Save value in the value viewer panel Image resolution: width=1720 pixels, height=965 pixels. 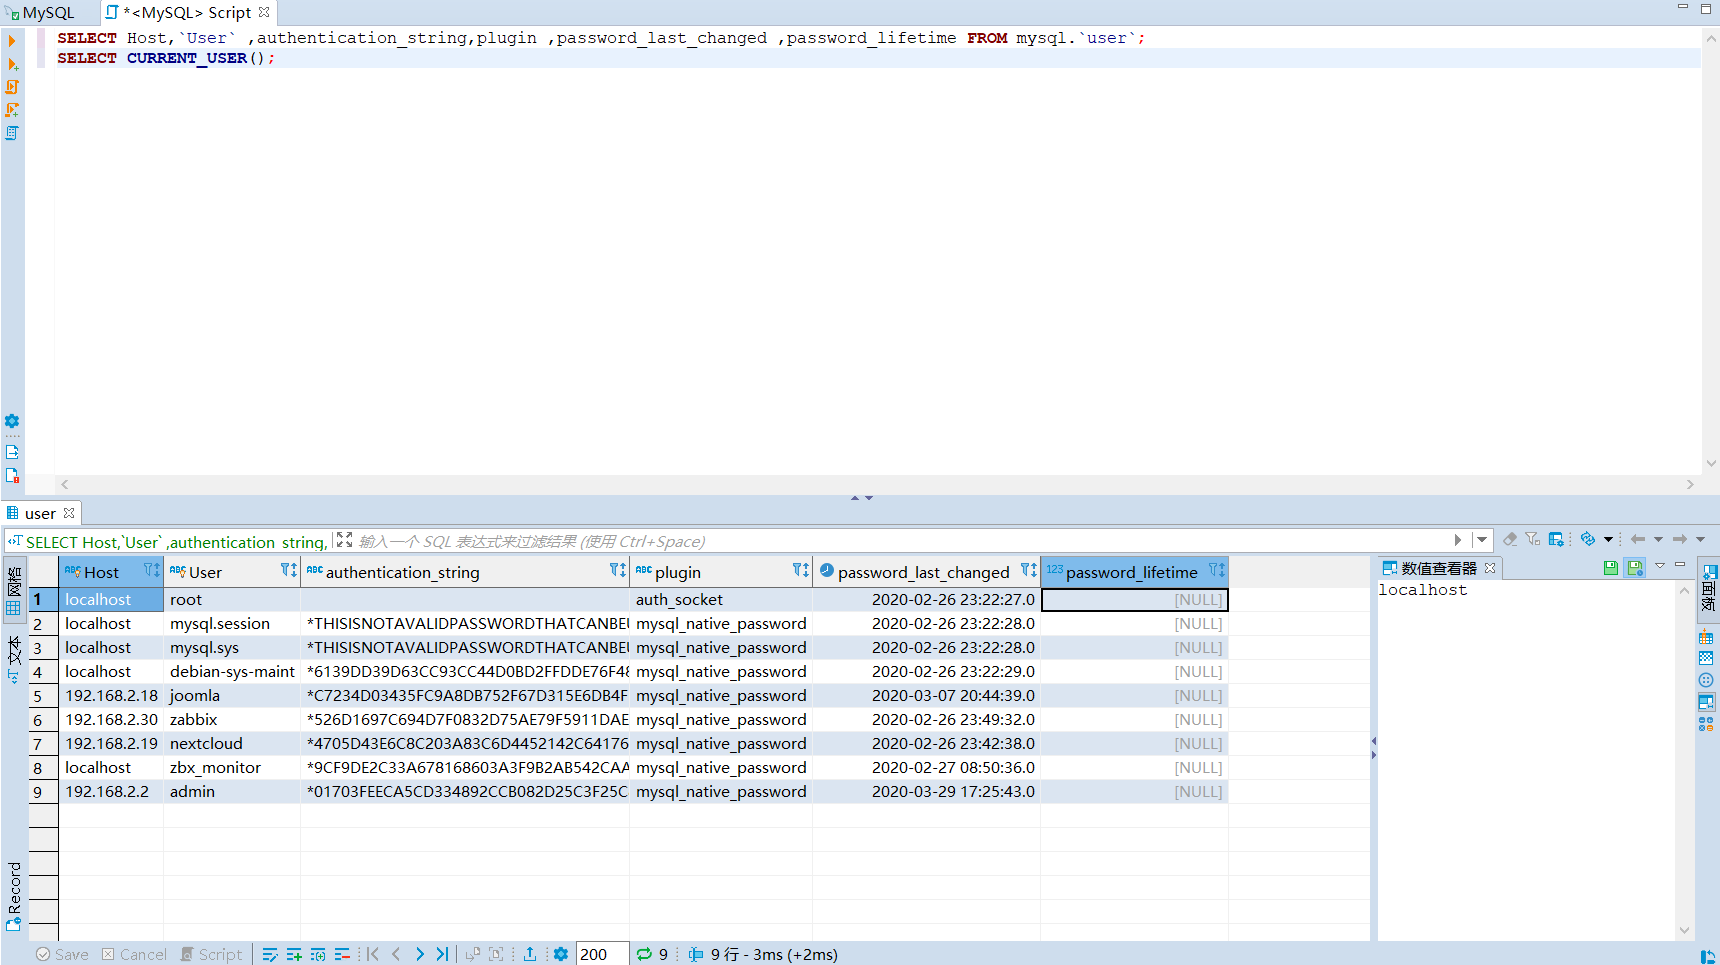pos(1610,568)
